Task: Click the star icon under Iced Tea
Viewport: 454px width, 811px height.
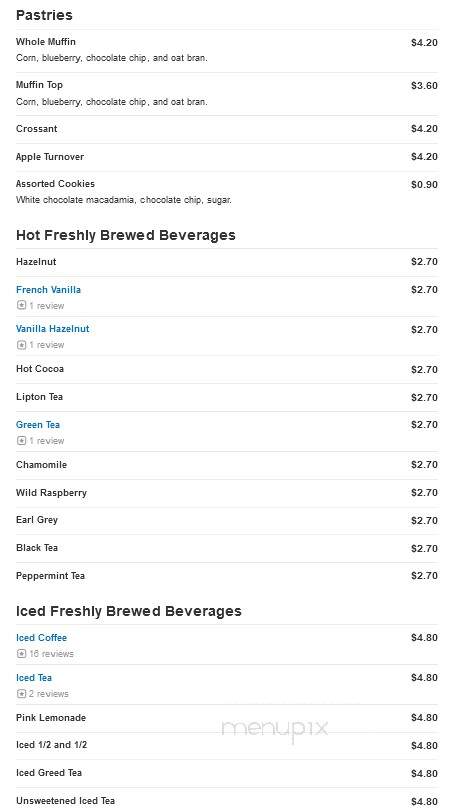Action: coord(21,694)
